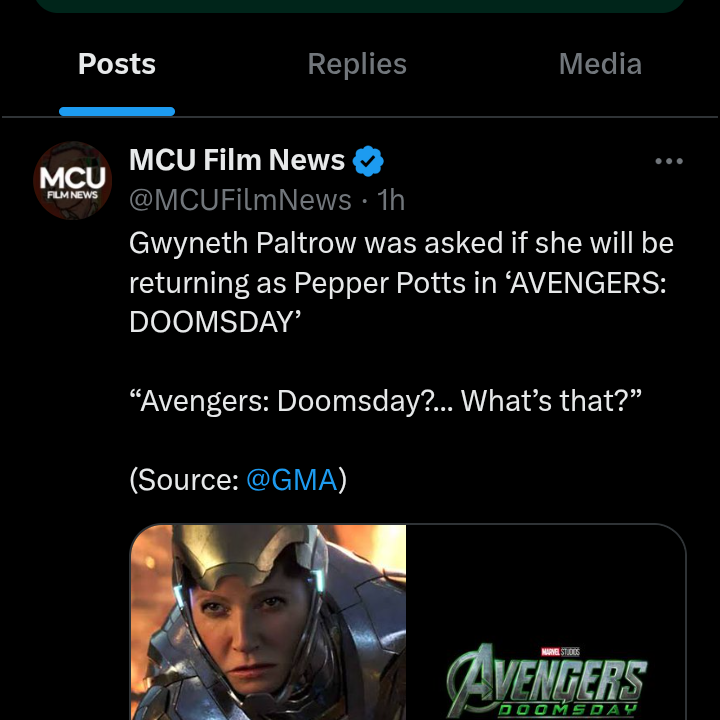This screenshot has width=720, height=720.
Task: Switch to the Replies tab
Action: pyautogui.click(x=357, y=64)
